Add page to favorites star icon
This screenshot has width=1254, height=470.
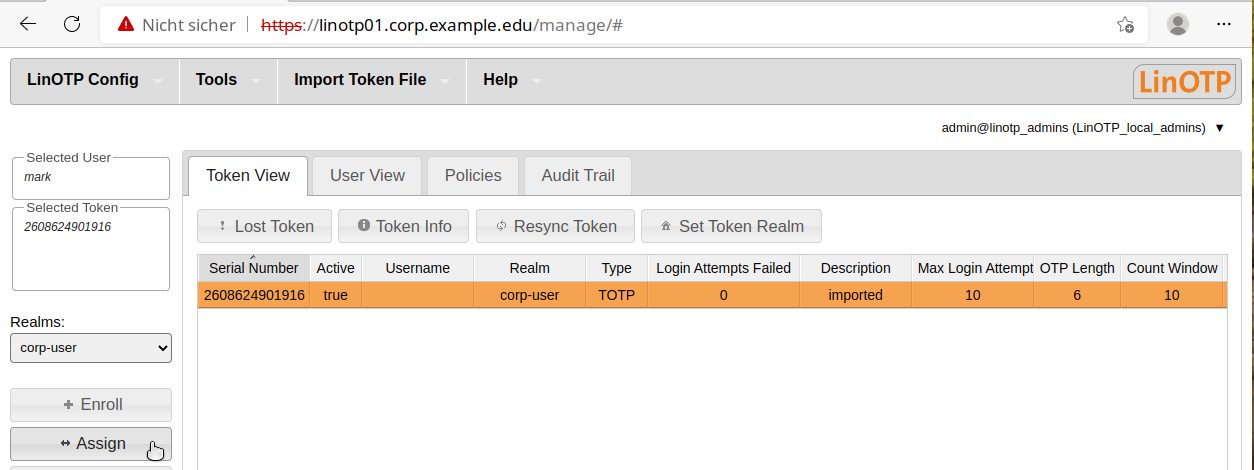click(x=1125, y=25)
